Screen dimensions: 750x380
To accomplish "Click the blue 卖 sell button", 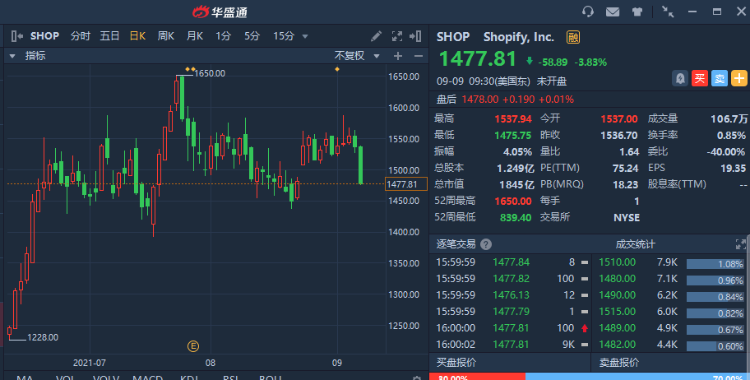I will [719, 78].
